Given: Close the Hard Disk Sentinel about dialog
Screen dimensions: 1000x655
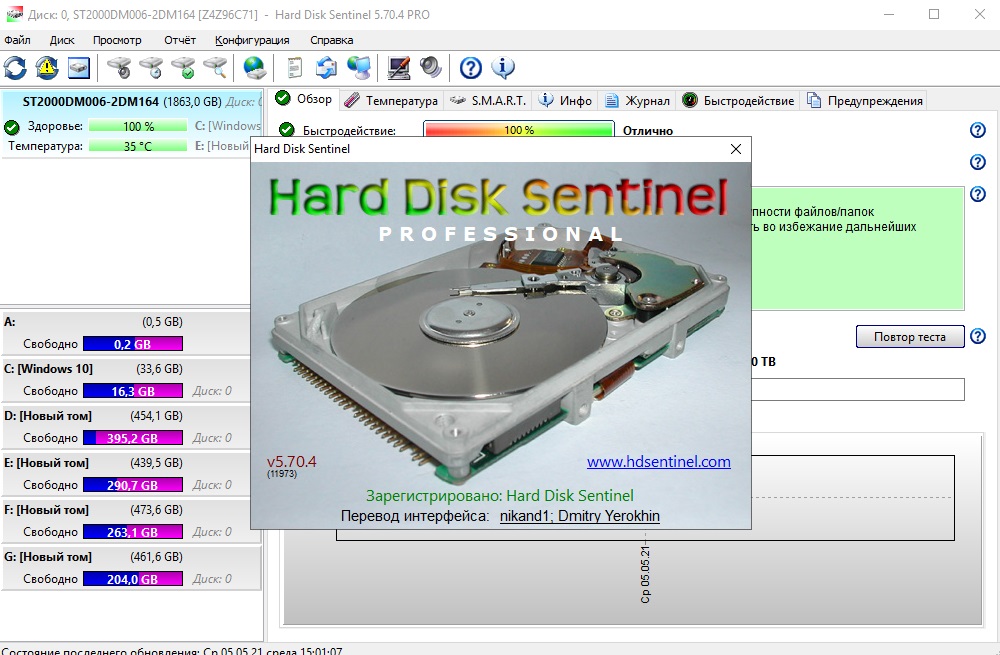Looking at the screenshot, I should [x=736, y=149].
